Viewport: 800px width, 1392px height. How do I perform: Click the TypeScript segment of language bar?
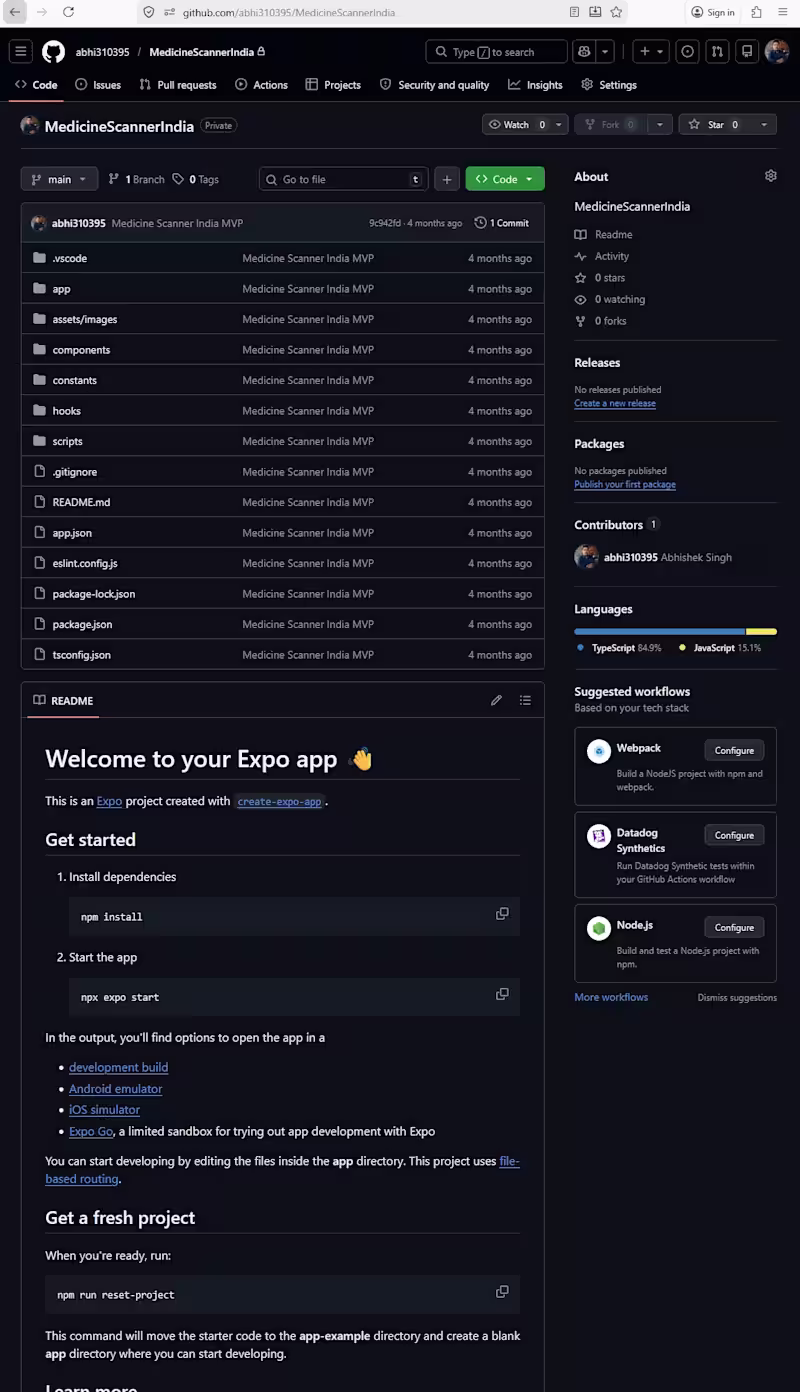[x=660, y=631]
